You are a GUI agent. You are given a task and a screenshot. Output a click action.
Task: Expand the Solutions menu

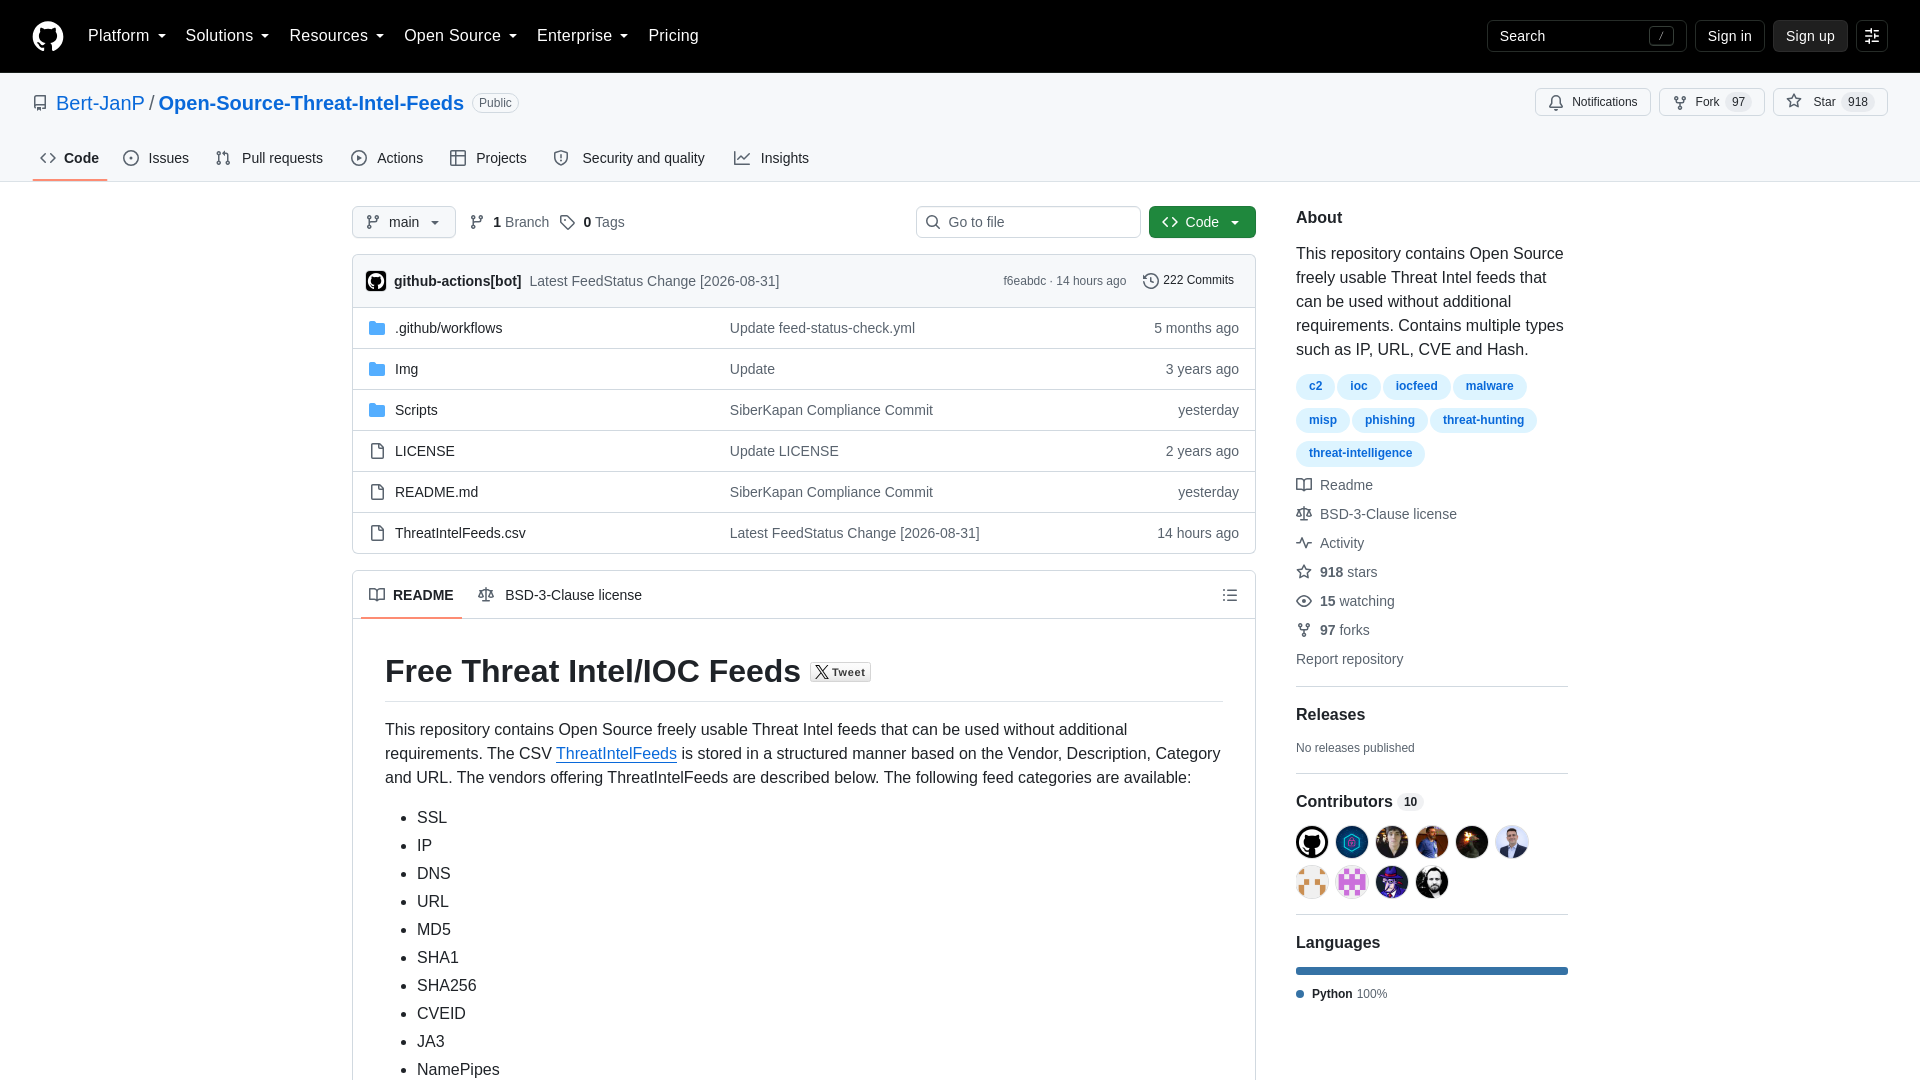[x=227, y=36]
